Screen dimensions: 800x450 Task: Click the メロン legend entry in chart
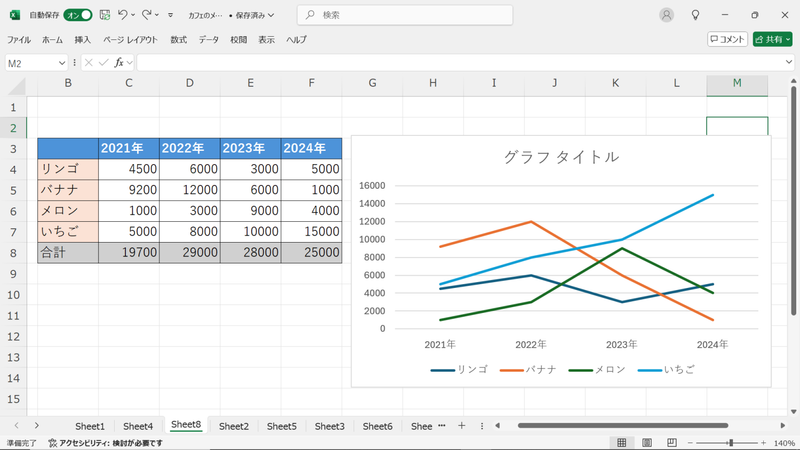[x=597, y=369]
